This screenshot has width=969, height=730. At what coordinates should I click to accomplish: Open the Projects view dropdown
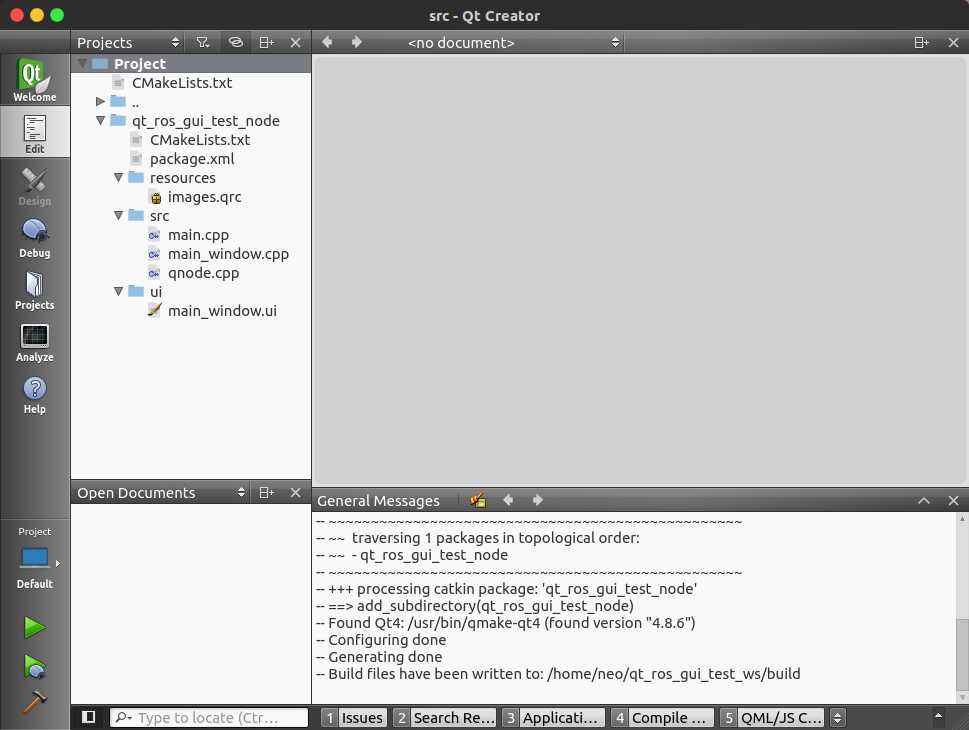[x=129, y=42]
